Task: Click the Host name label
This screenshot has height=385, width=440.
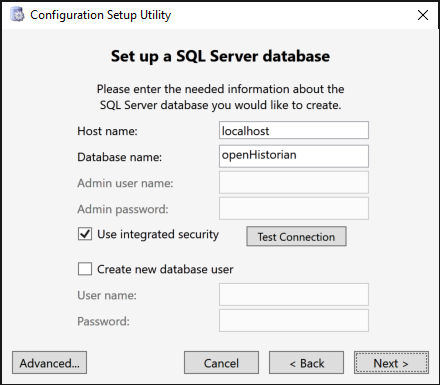Action: 107,131
